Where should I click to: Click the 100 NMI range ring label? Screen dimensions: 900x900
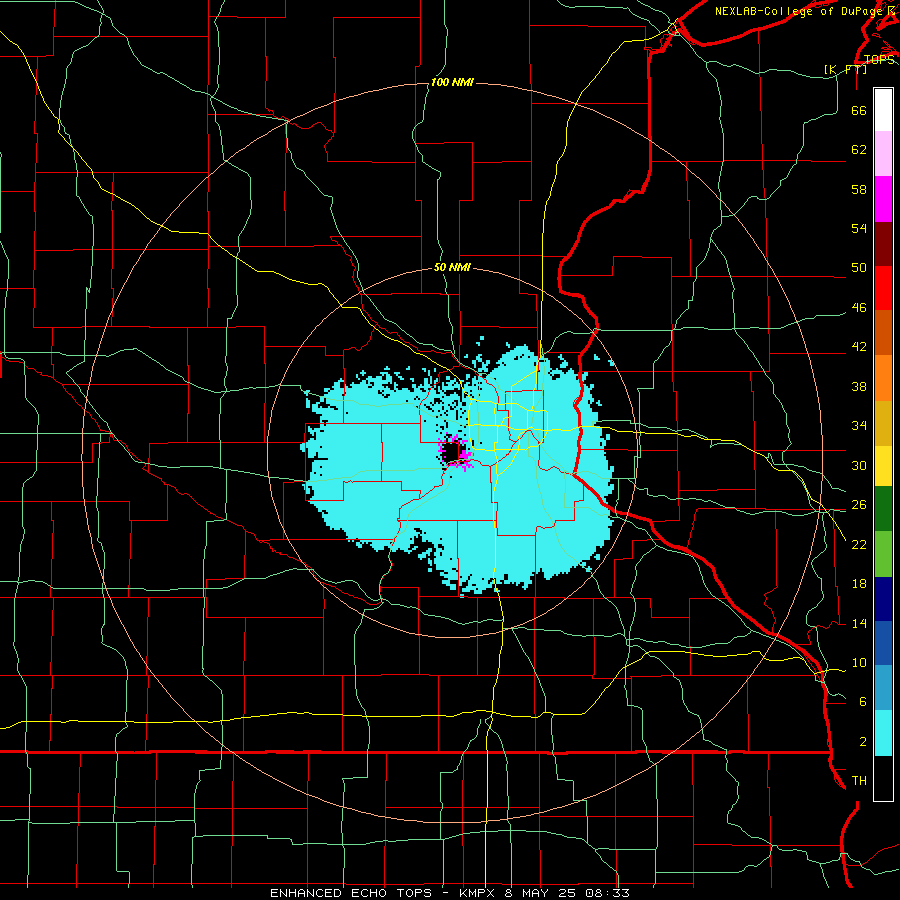(x=452, y=82)
